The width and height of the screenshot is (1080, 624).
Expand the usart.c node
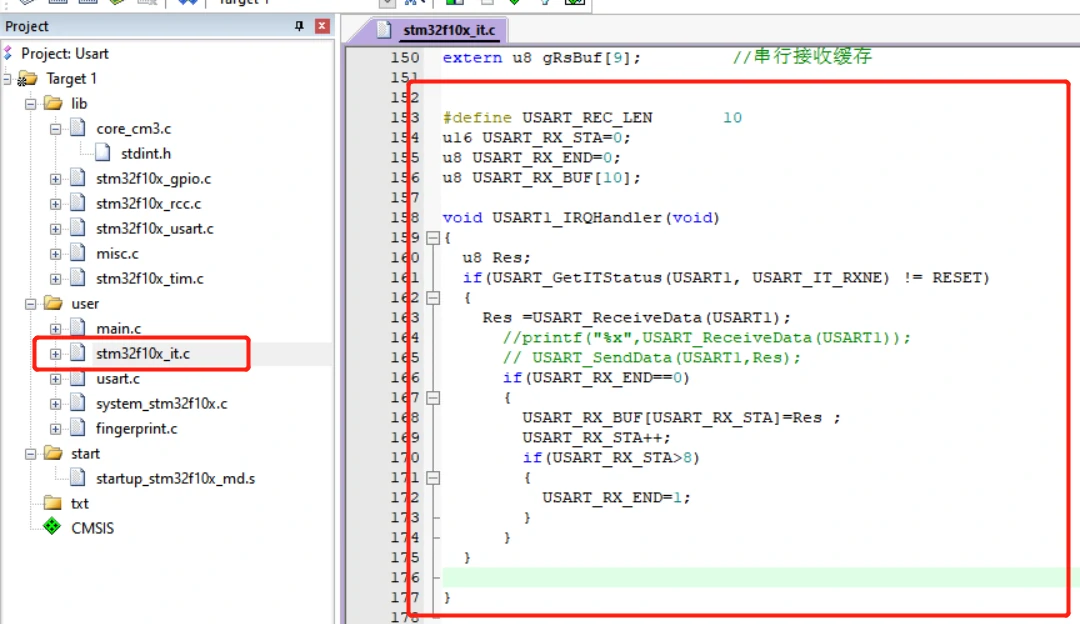pyautogui.click(x=55, y=379)
